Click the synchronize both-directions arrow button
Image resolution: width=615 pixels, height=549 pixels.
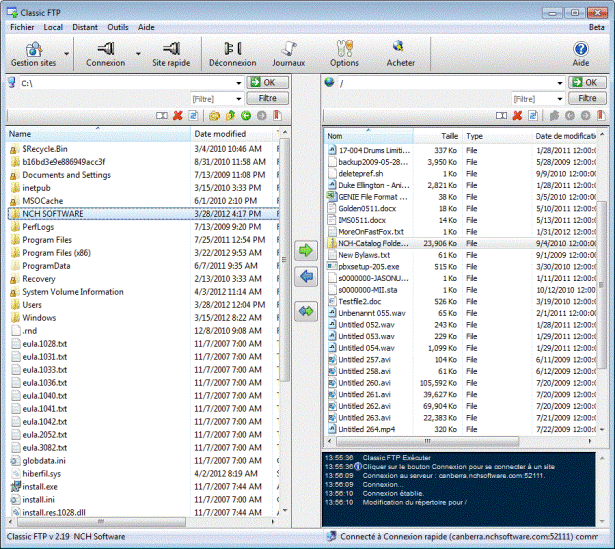[306, 311]
